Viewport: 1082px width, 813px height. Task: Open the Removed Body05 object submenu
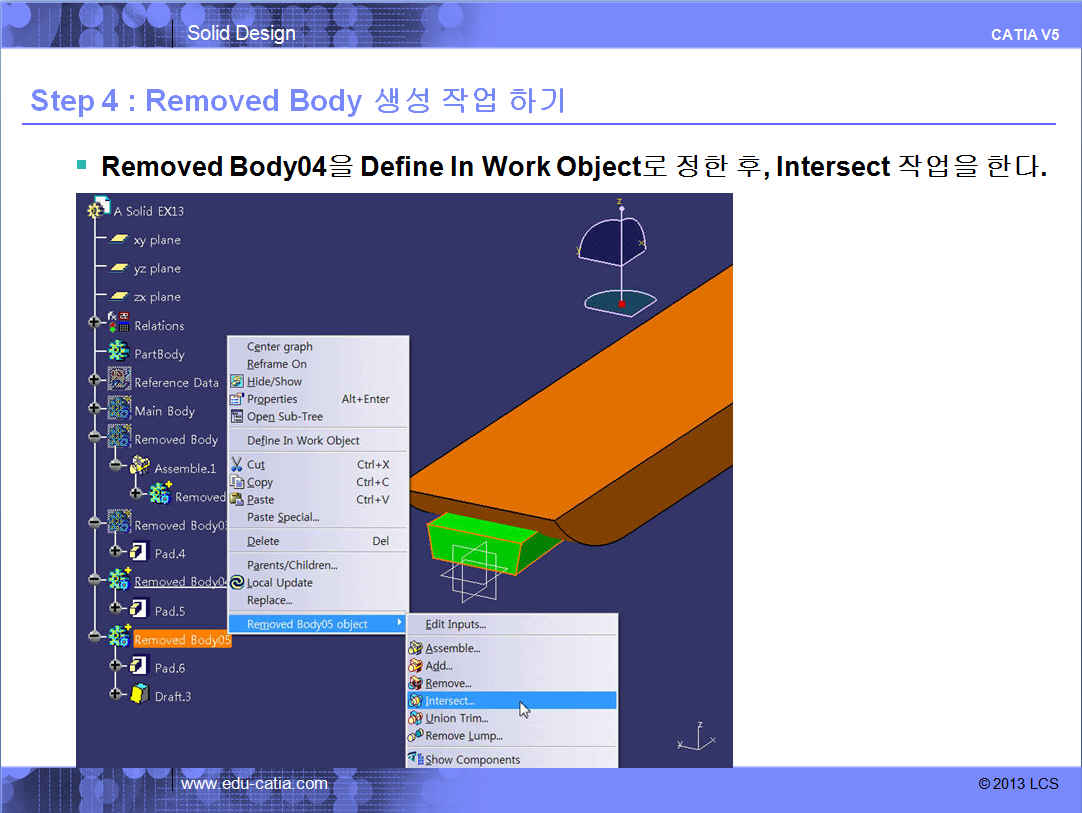[317, 624]
